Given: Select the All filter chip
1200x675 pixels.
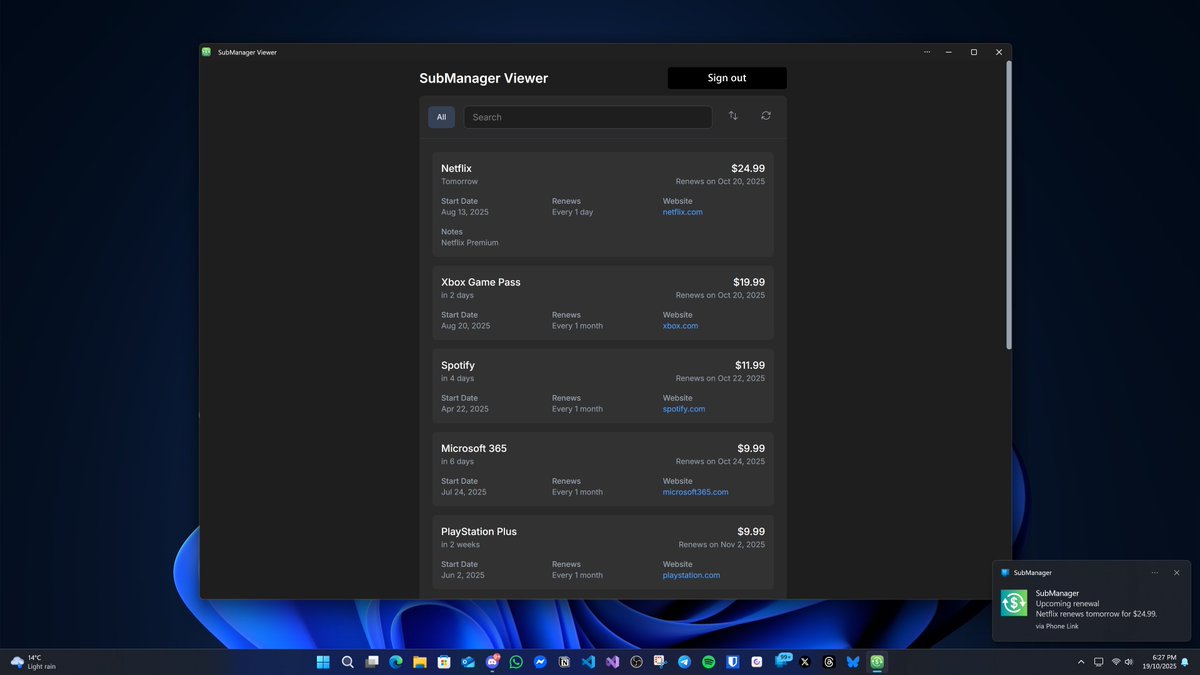Looking at the screenshot, I should click(441, 117).
